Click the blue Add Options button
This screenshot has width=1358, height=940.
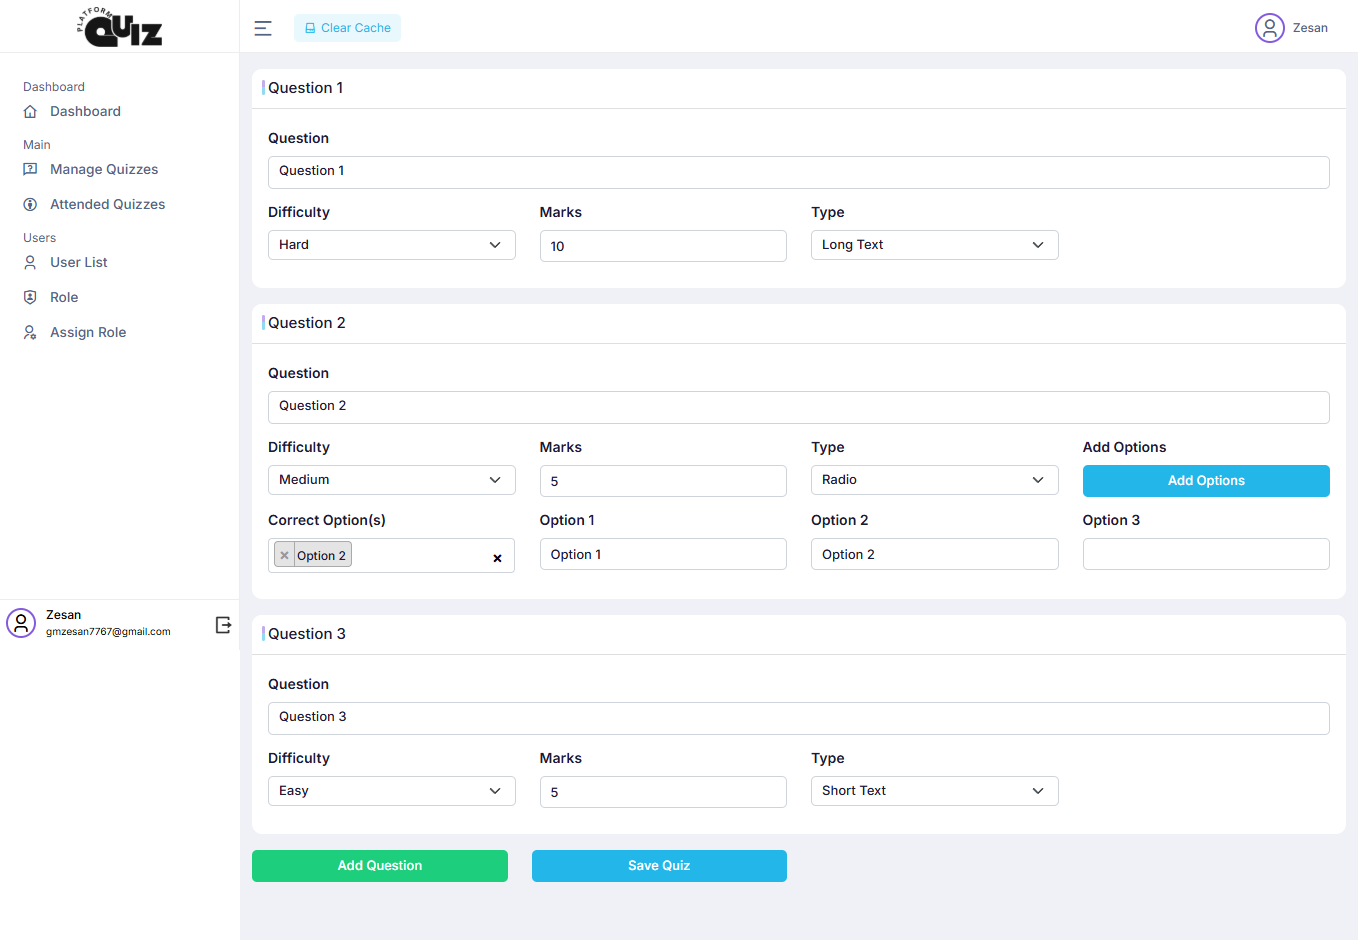coord(1206,481)
